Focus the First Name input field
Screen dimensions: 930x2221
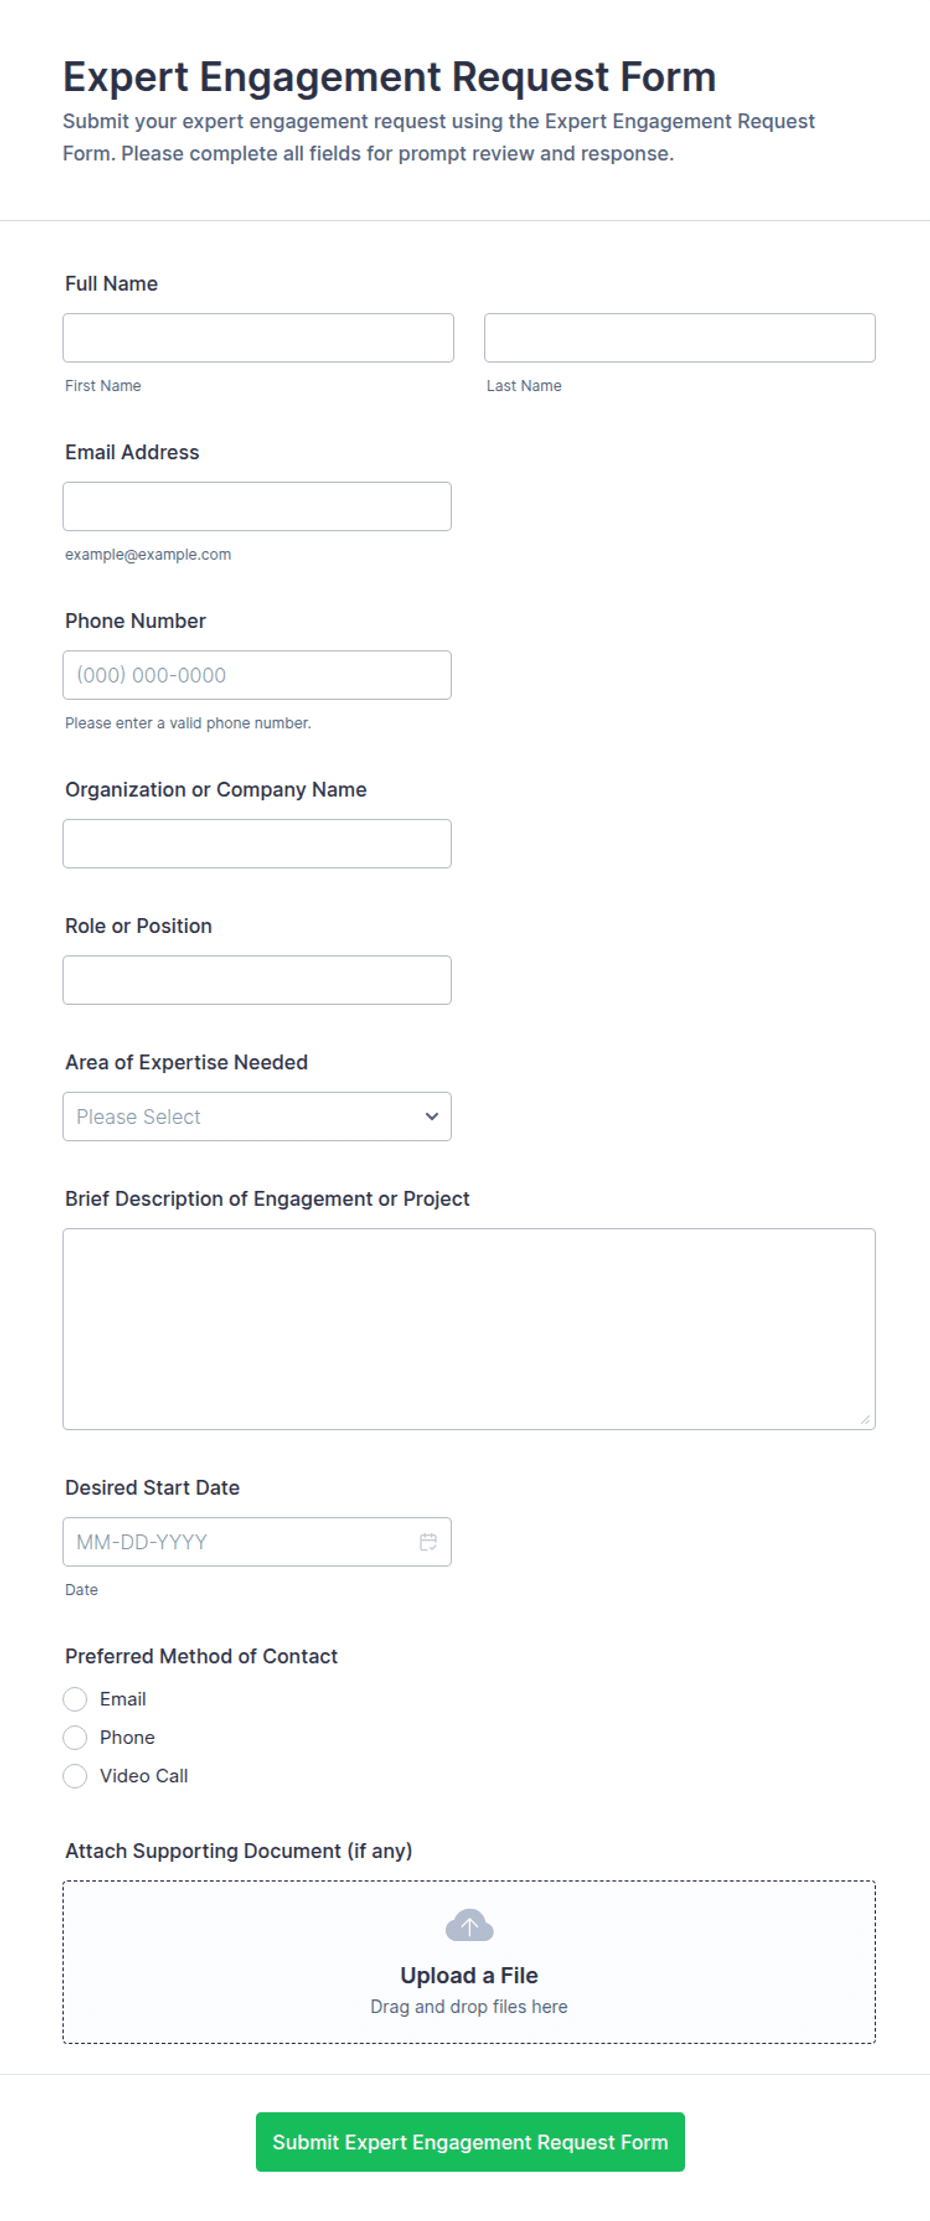pos(258,338)
